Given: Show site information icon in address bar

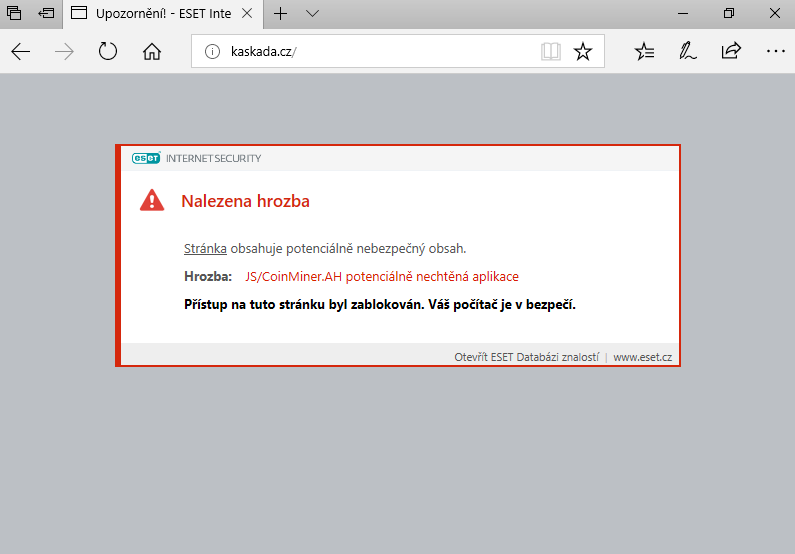Looking at the screenshot, I should pos(212,51).
